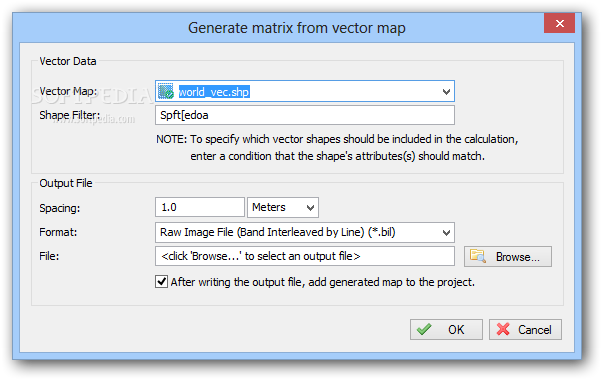Open the Meters unit dropdown
Image resolution: width=602 pixels, height=380 pixels.
point(283,208)
